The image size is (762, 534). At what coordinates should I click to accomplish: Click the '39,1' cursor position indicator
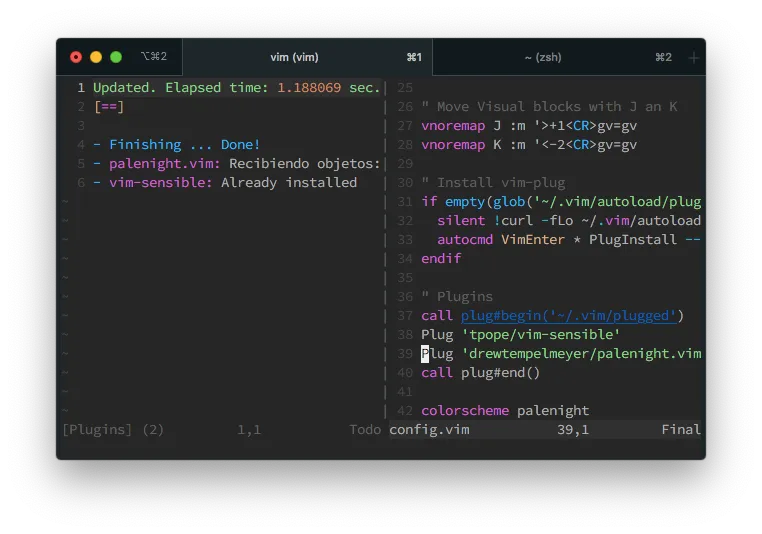point(573,430)
